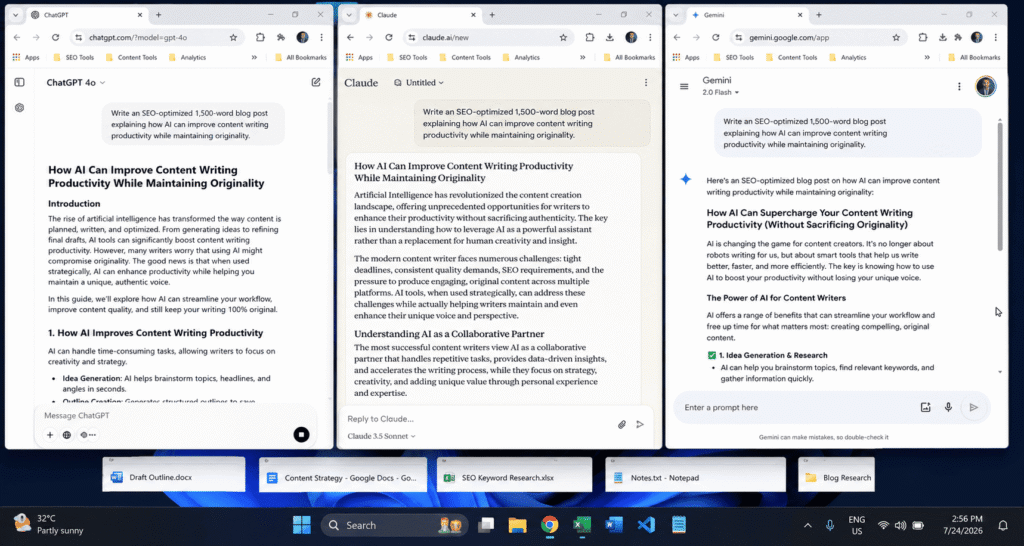This screenshot has width=1024, height=546.
Task: Open the Gemini hamburger main menu
Action: pos(684,86)
